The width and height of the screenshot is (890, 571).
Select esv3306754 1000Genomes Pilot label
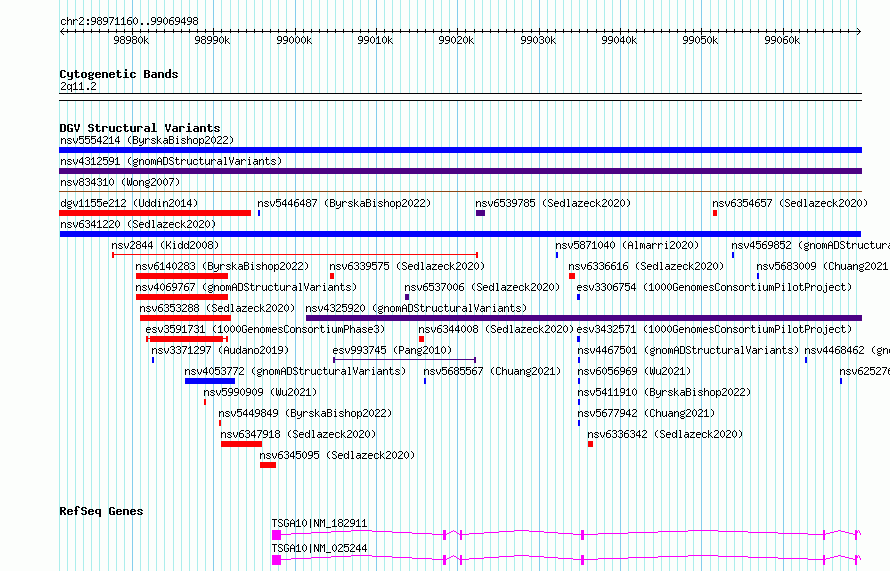click(x=714, y=287)
